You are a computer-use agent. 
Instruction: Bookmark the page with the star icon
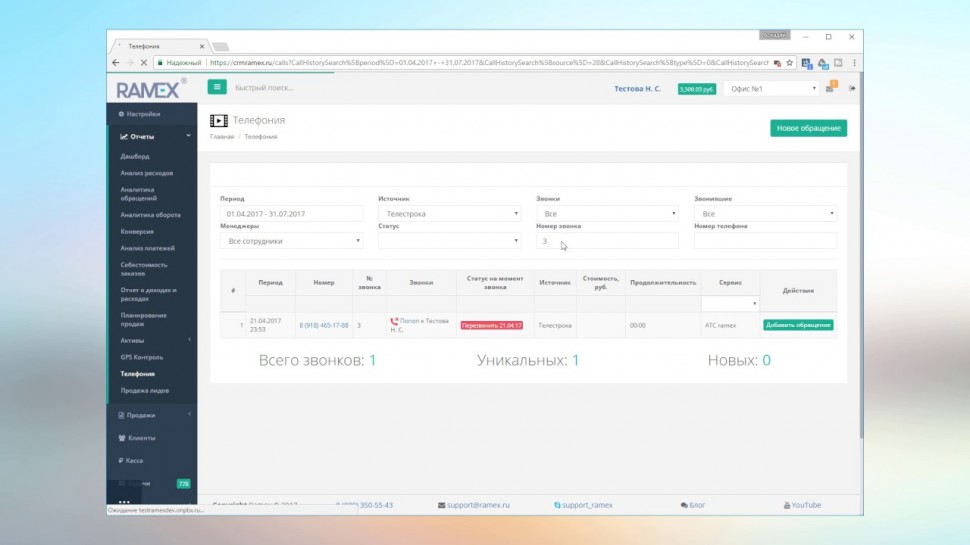click(x=790, y=62)
